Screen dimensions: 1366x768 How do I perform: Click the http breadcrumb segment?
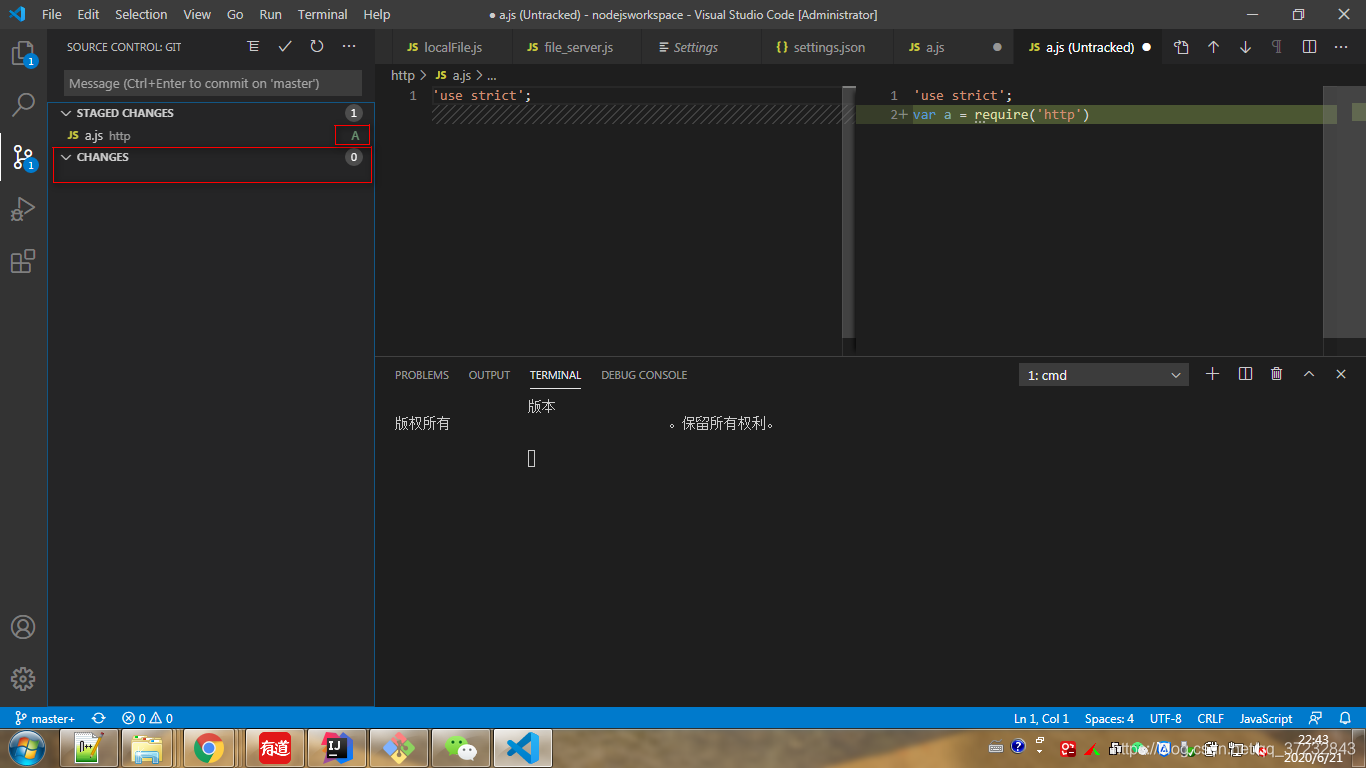402,75
